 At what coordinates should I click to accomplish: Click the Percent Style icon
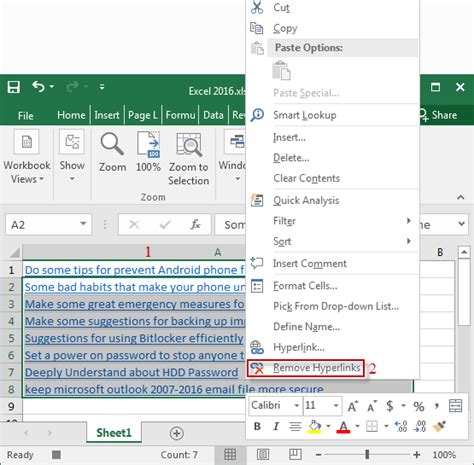tap(419, 406)
